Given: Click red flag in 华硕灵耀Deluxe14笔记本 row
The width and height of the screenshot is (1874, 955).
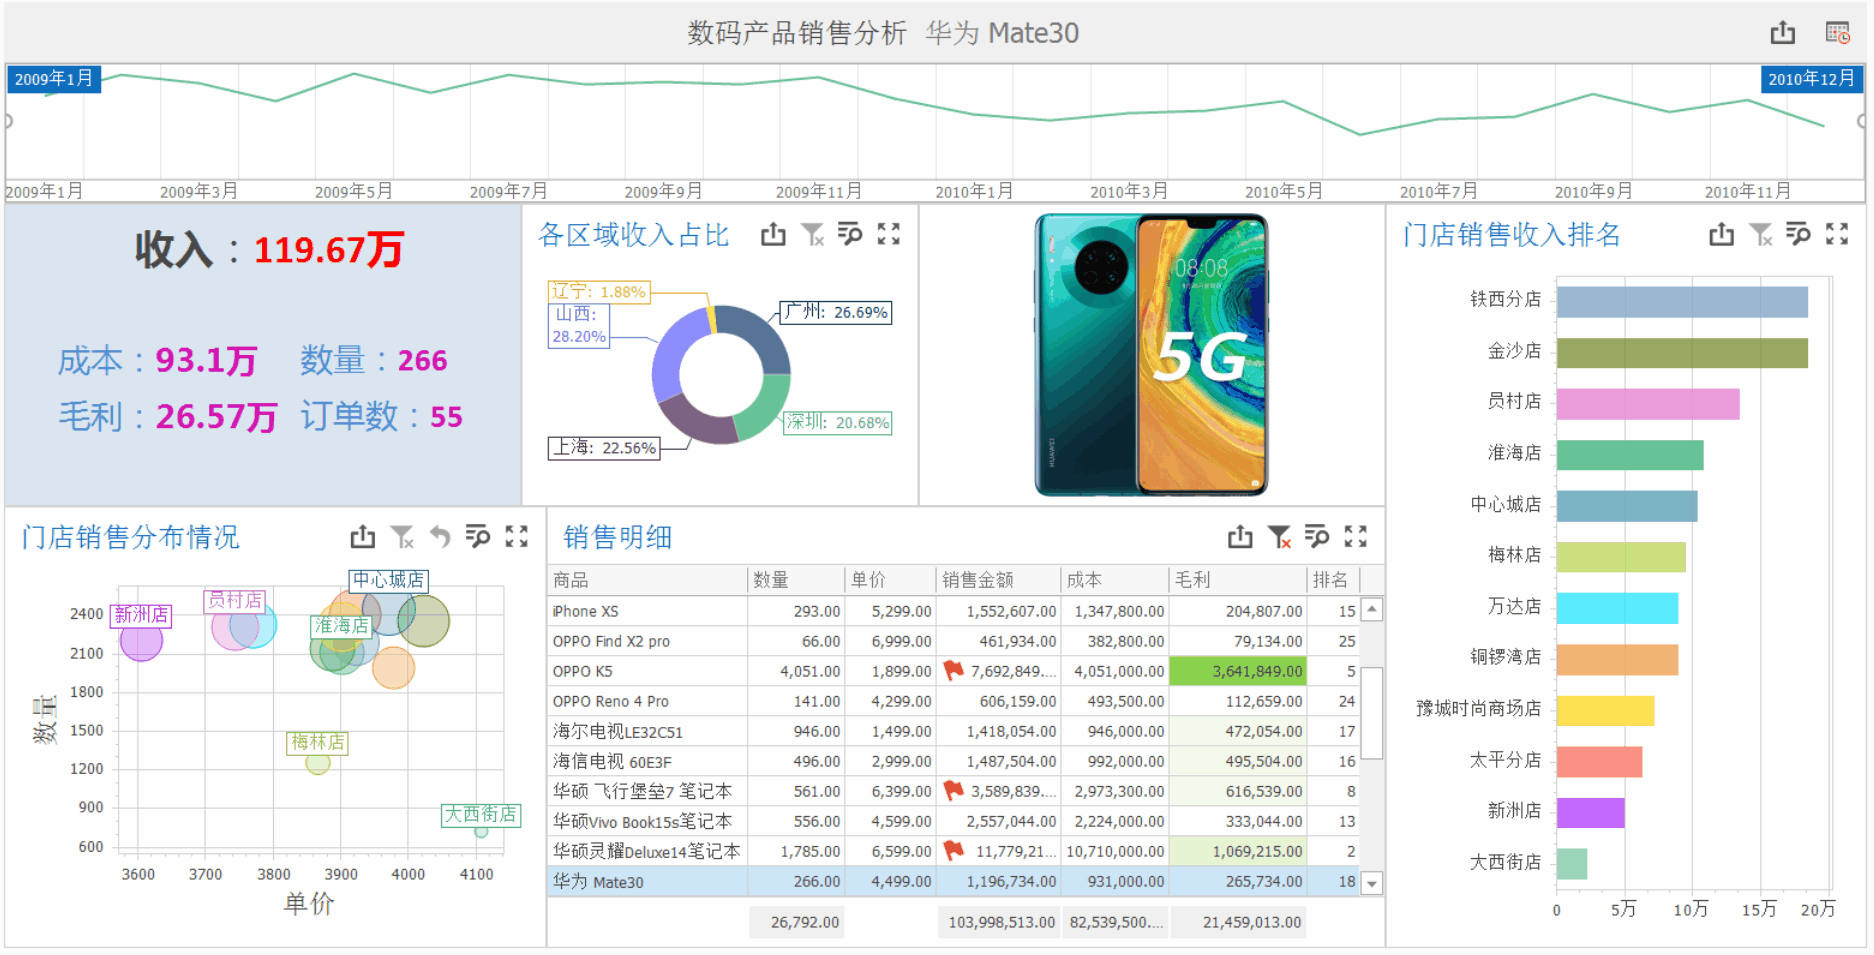Looking at the screenshot, I should [953, 850].
